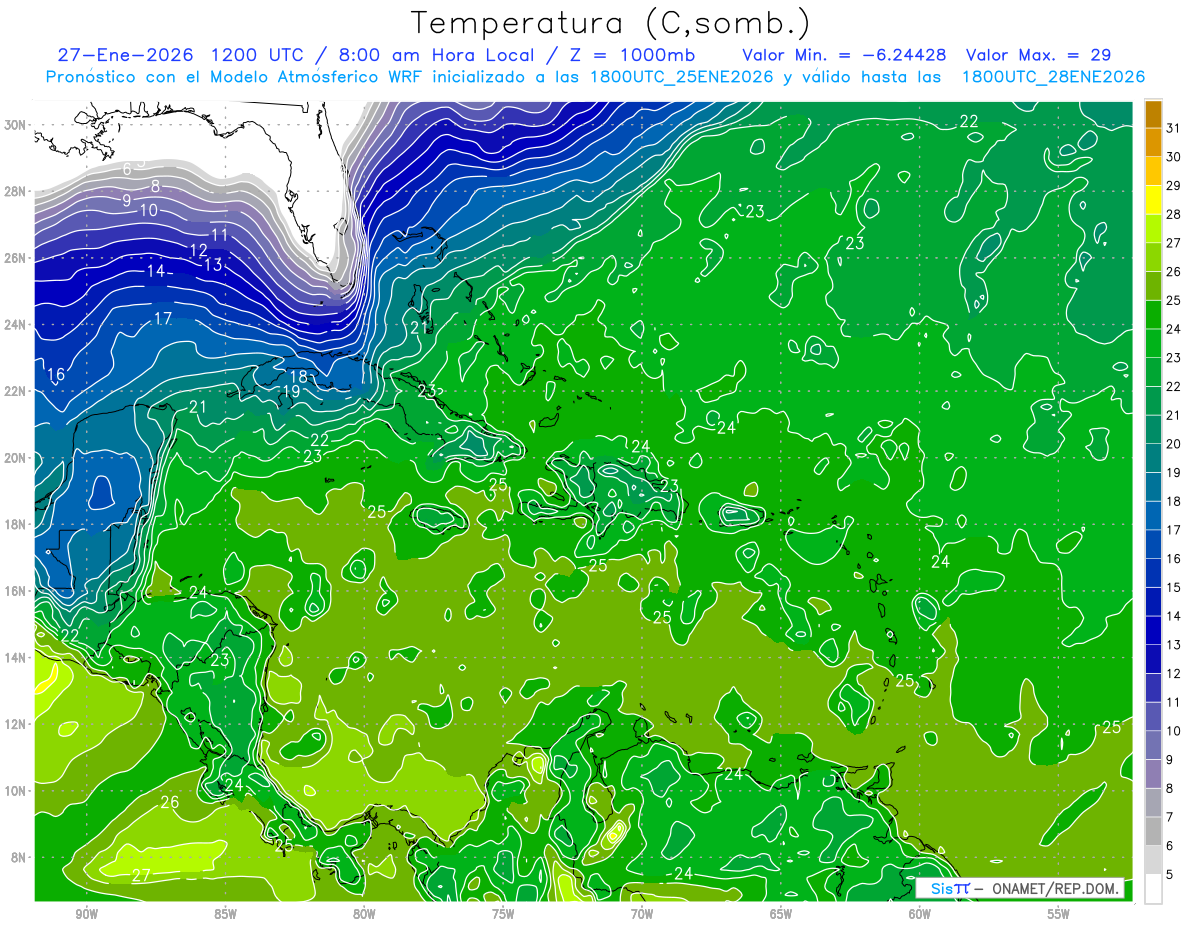Click the legend label 20
1200x927 pixels.
[1174, 444]
